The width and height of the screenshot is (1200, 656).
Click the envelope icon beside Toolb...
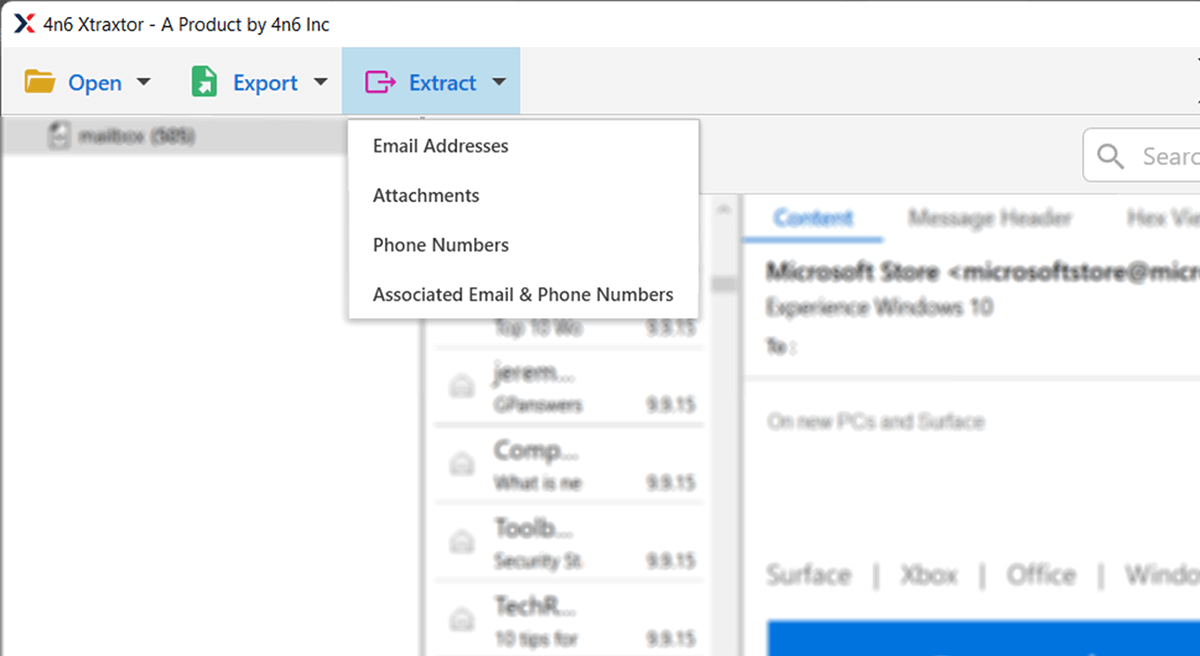tap(461, 544)
